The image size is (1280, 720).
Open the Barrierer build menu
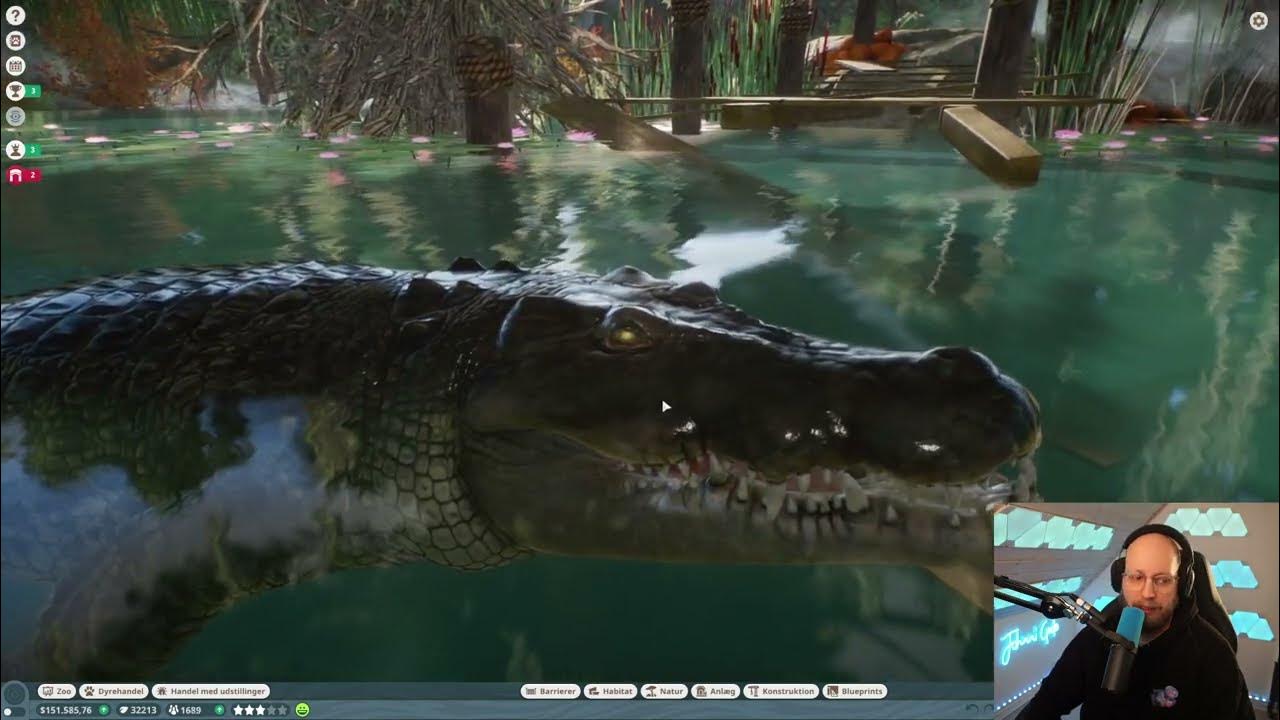pos(551,691)
